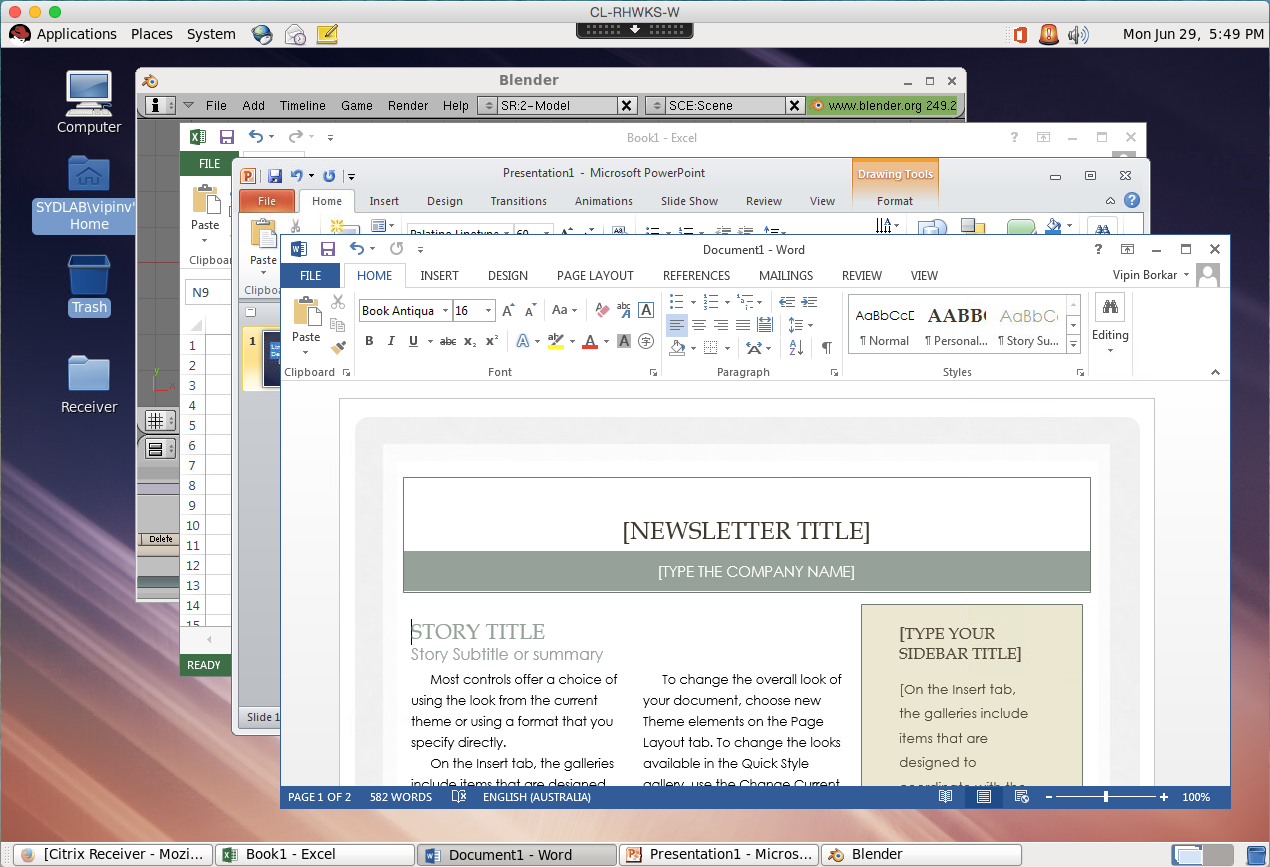
Task: Open the Render menu in Blender
Action: point(407,105)
